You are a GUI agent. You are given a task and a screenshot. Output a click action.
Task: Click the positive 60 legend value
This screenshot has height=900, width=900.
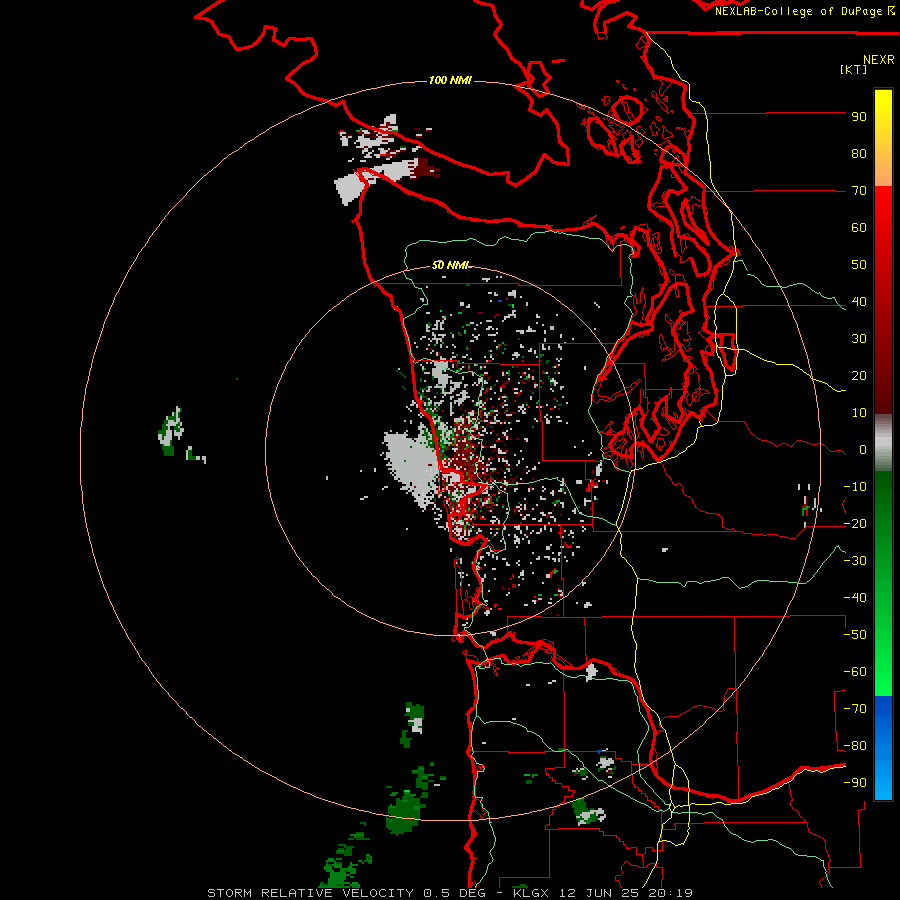click(859, 227)
